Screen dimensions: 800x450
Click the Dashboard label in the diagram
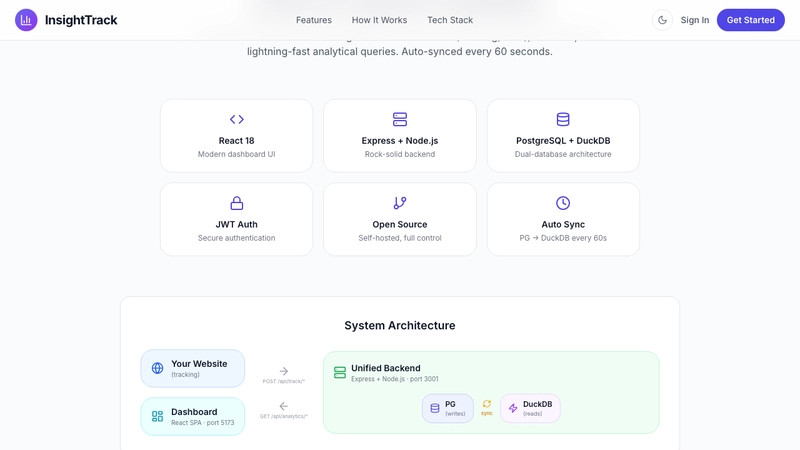pos(194,412)
